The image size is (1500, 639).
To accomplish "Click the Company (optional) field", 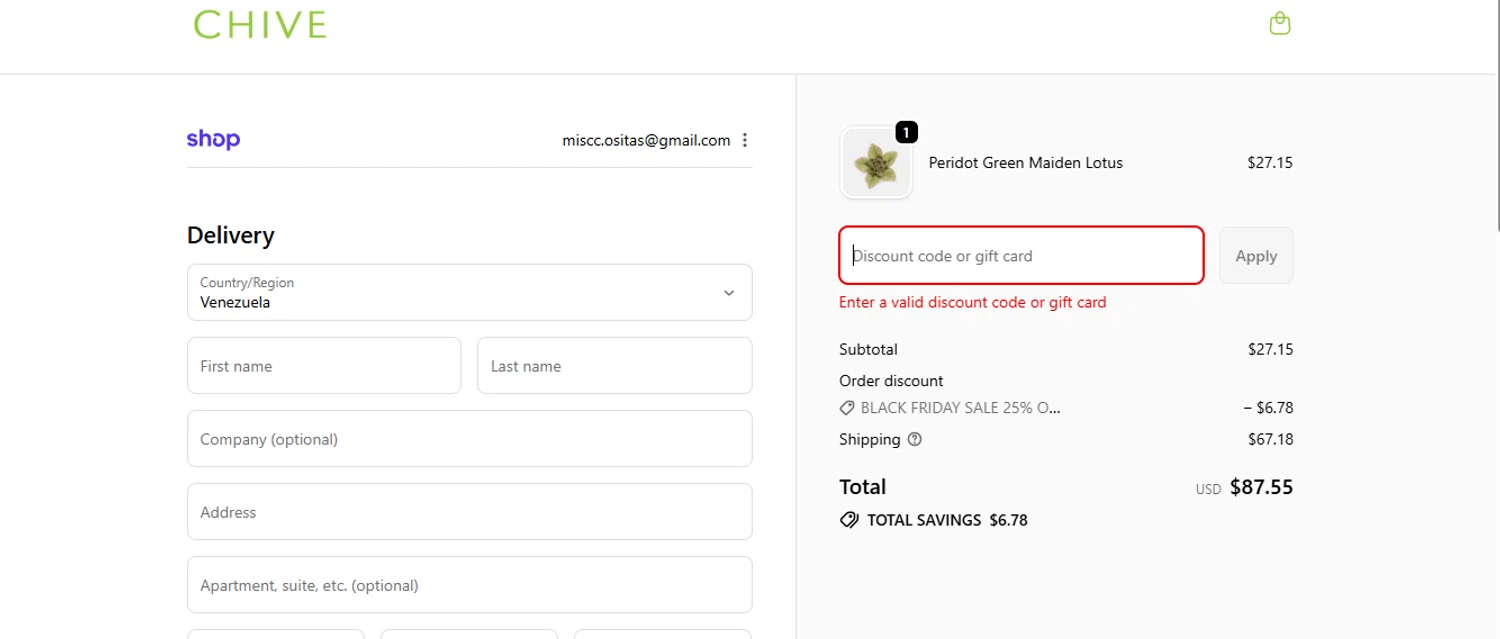I will click(469, 439).
